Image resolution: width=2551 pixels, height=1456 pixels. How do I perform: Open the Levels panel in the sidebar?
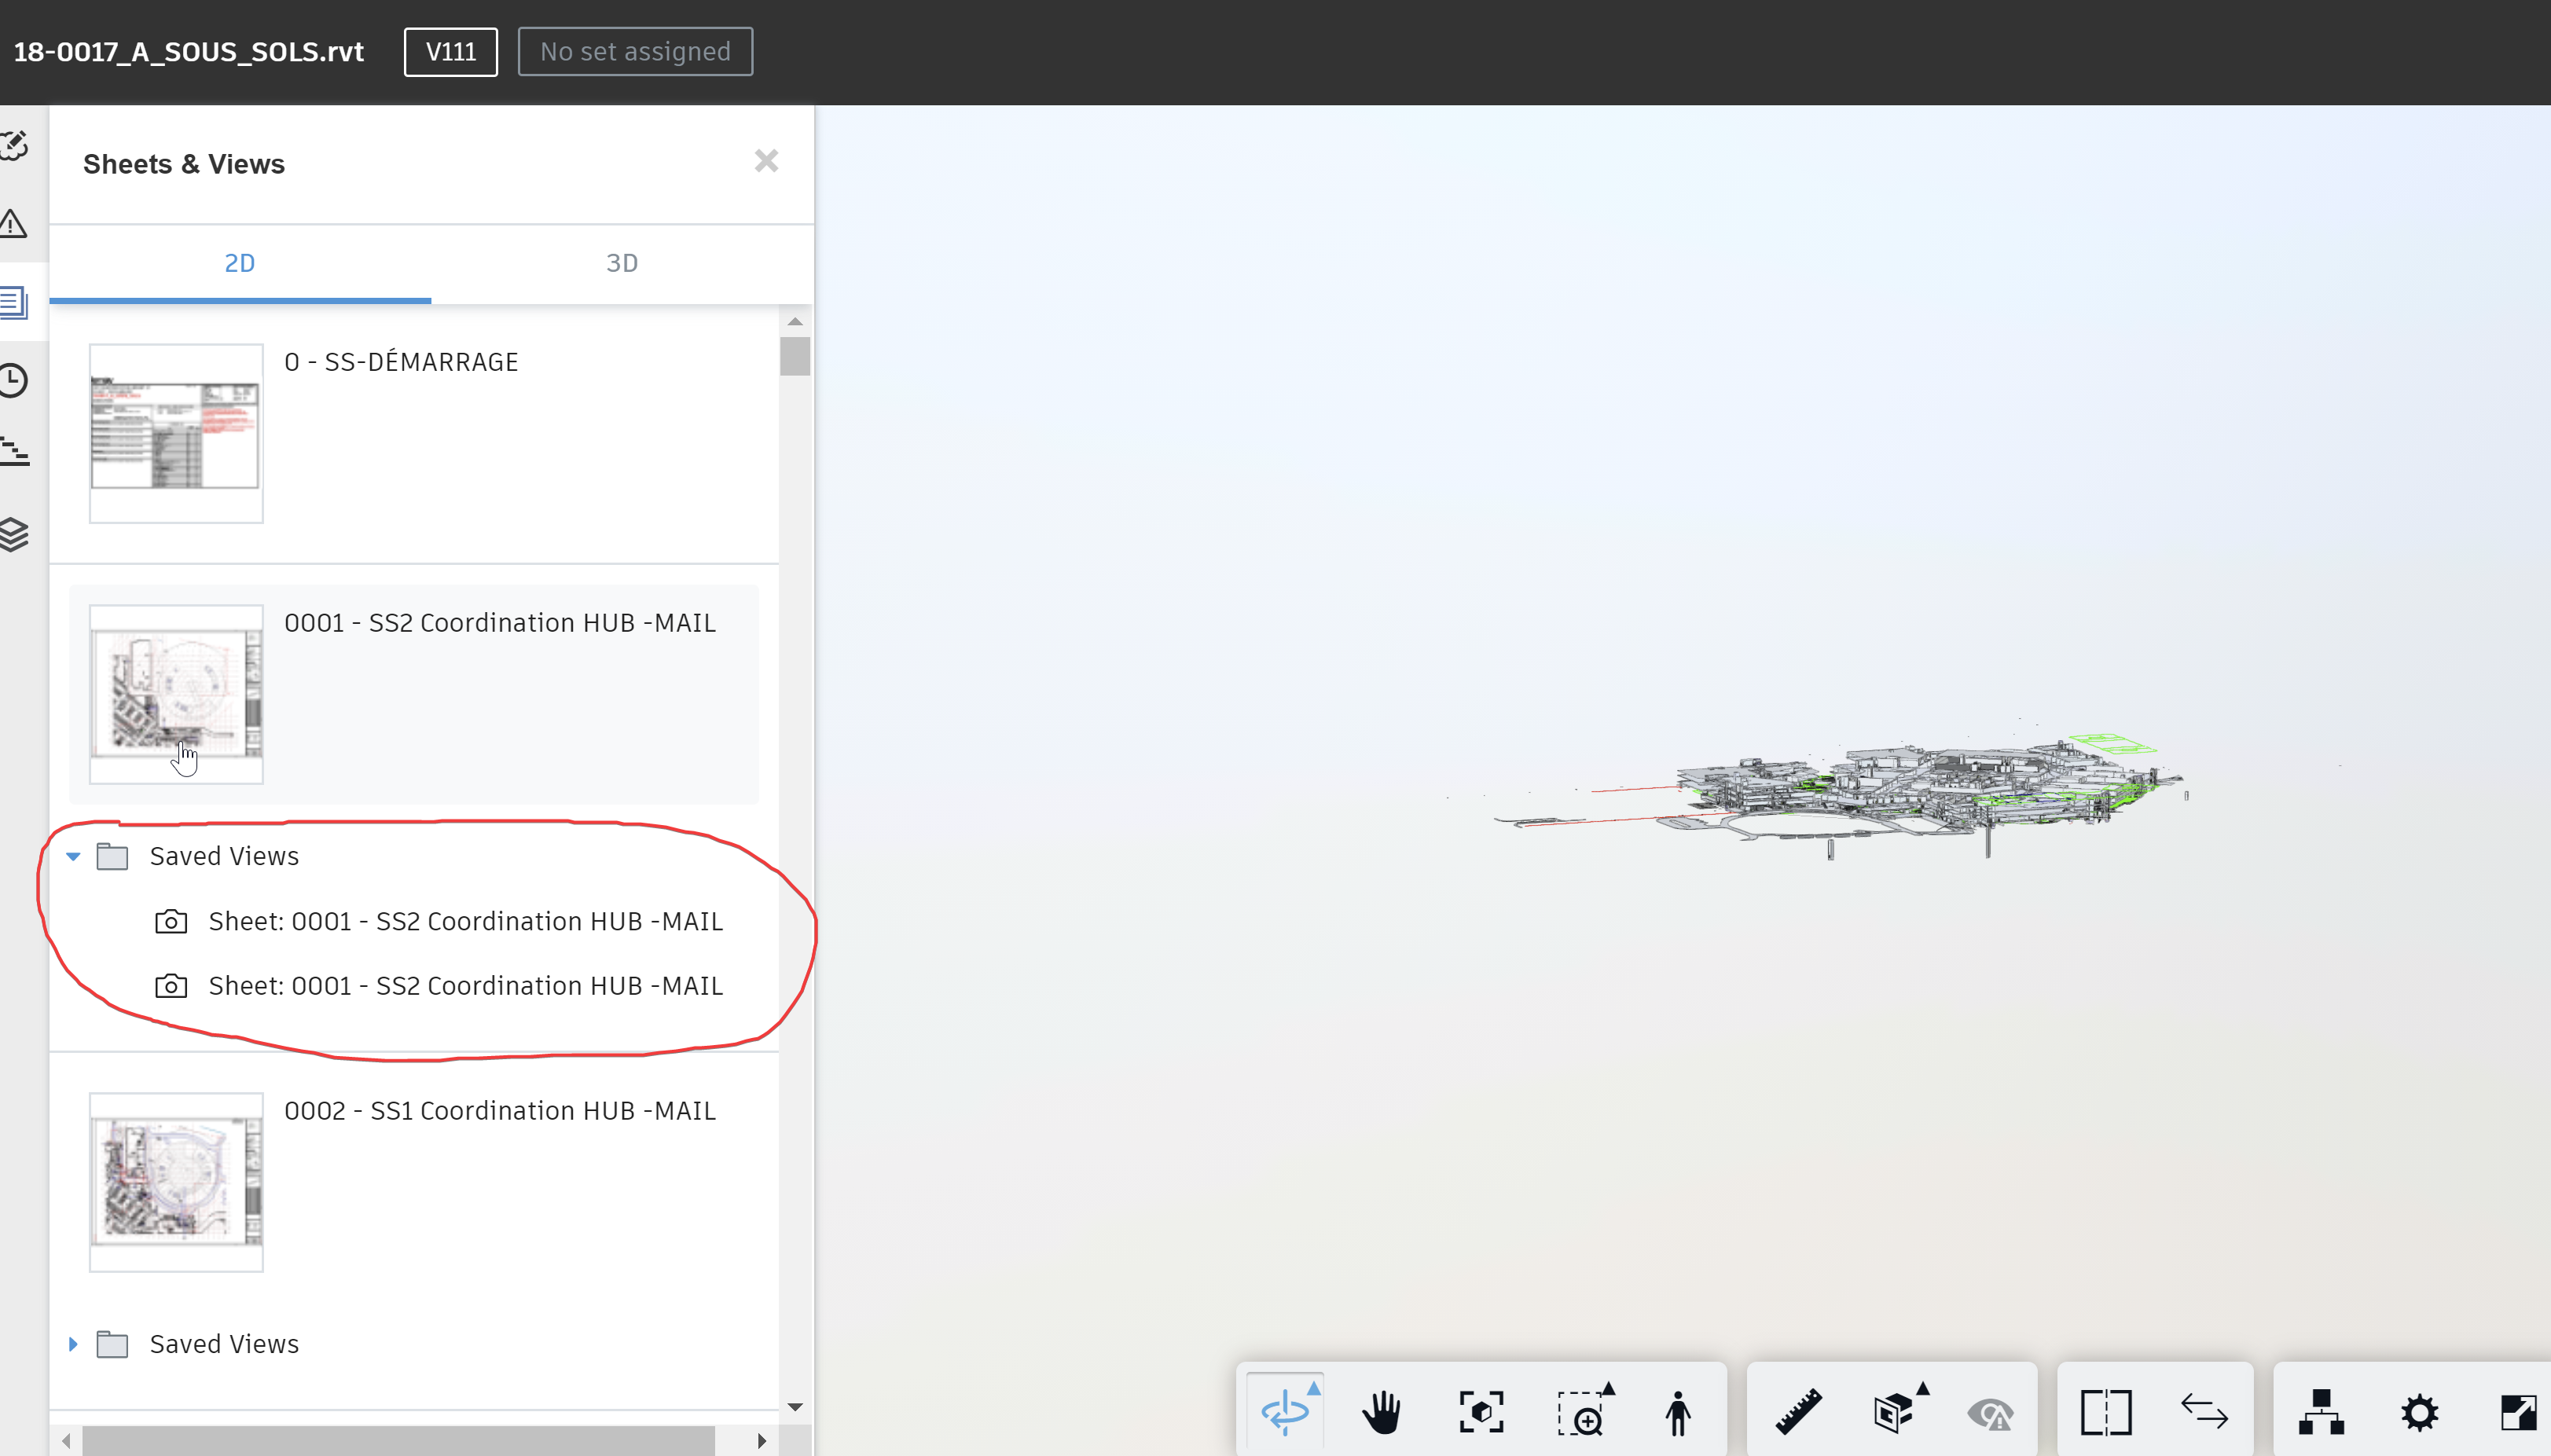tap(15, 451)
